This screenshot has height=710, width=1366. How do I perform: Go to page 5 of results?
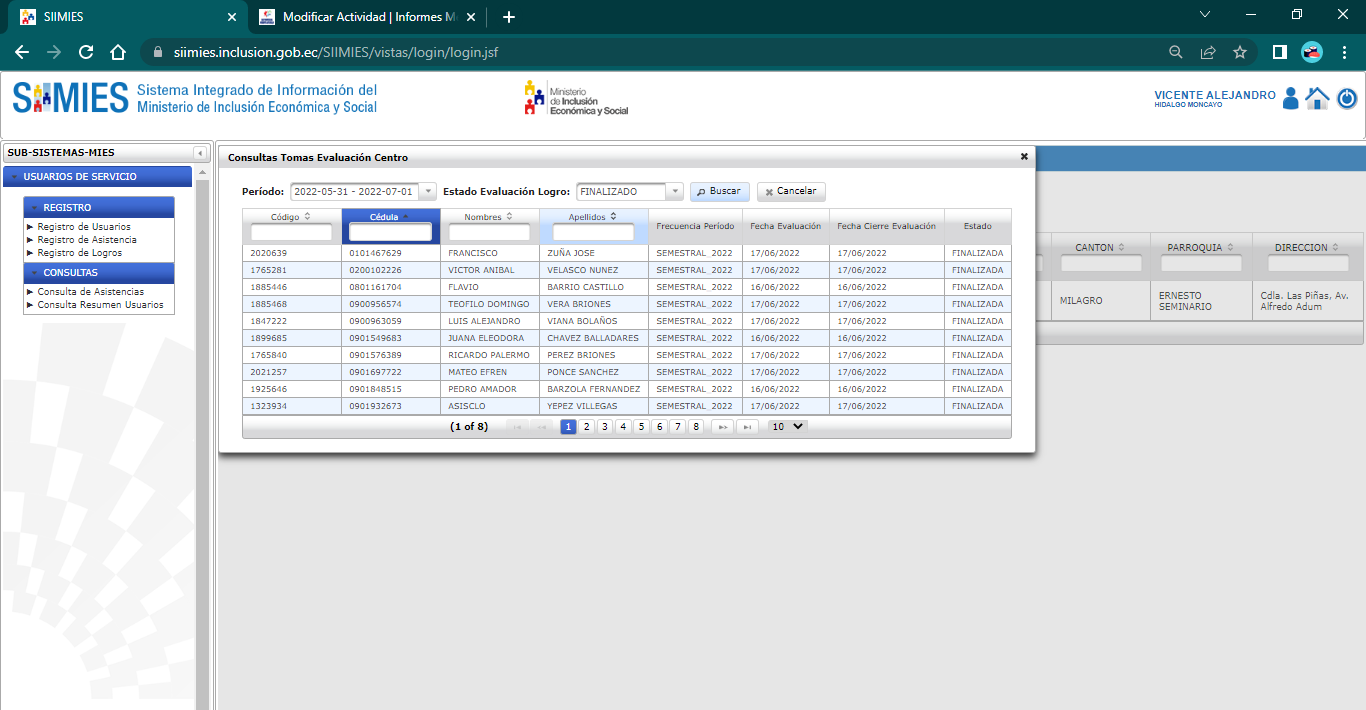coord(641,427)
